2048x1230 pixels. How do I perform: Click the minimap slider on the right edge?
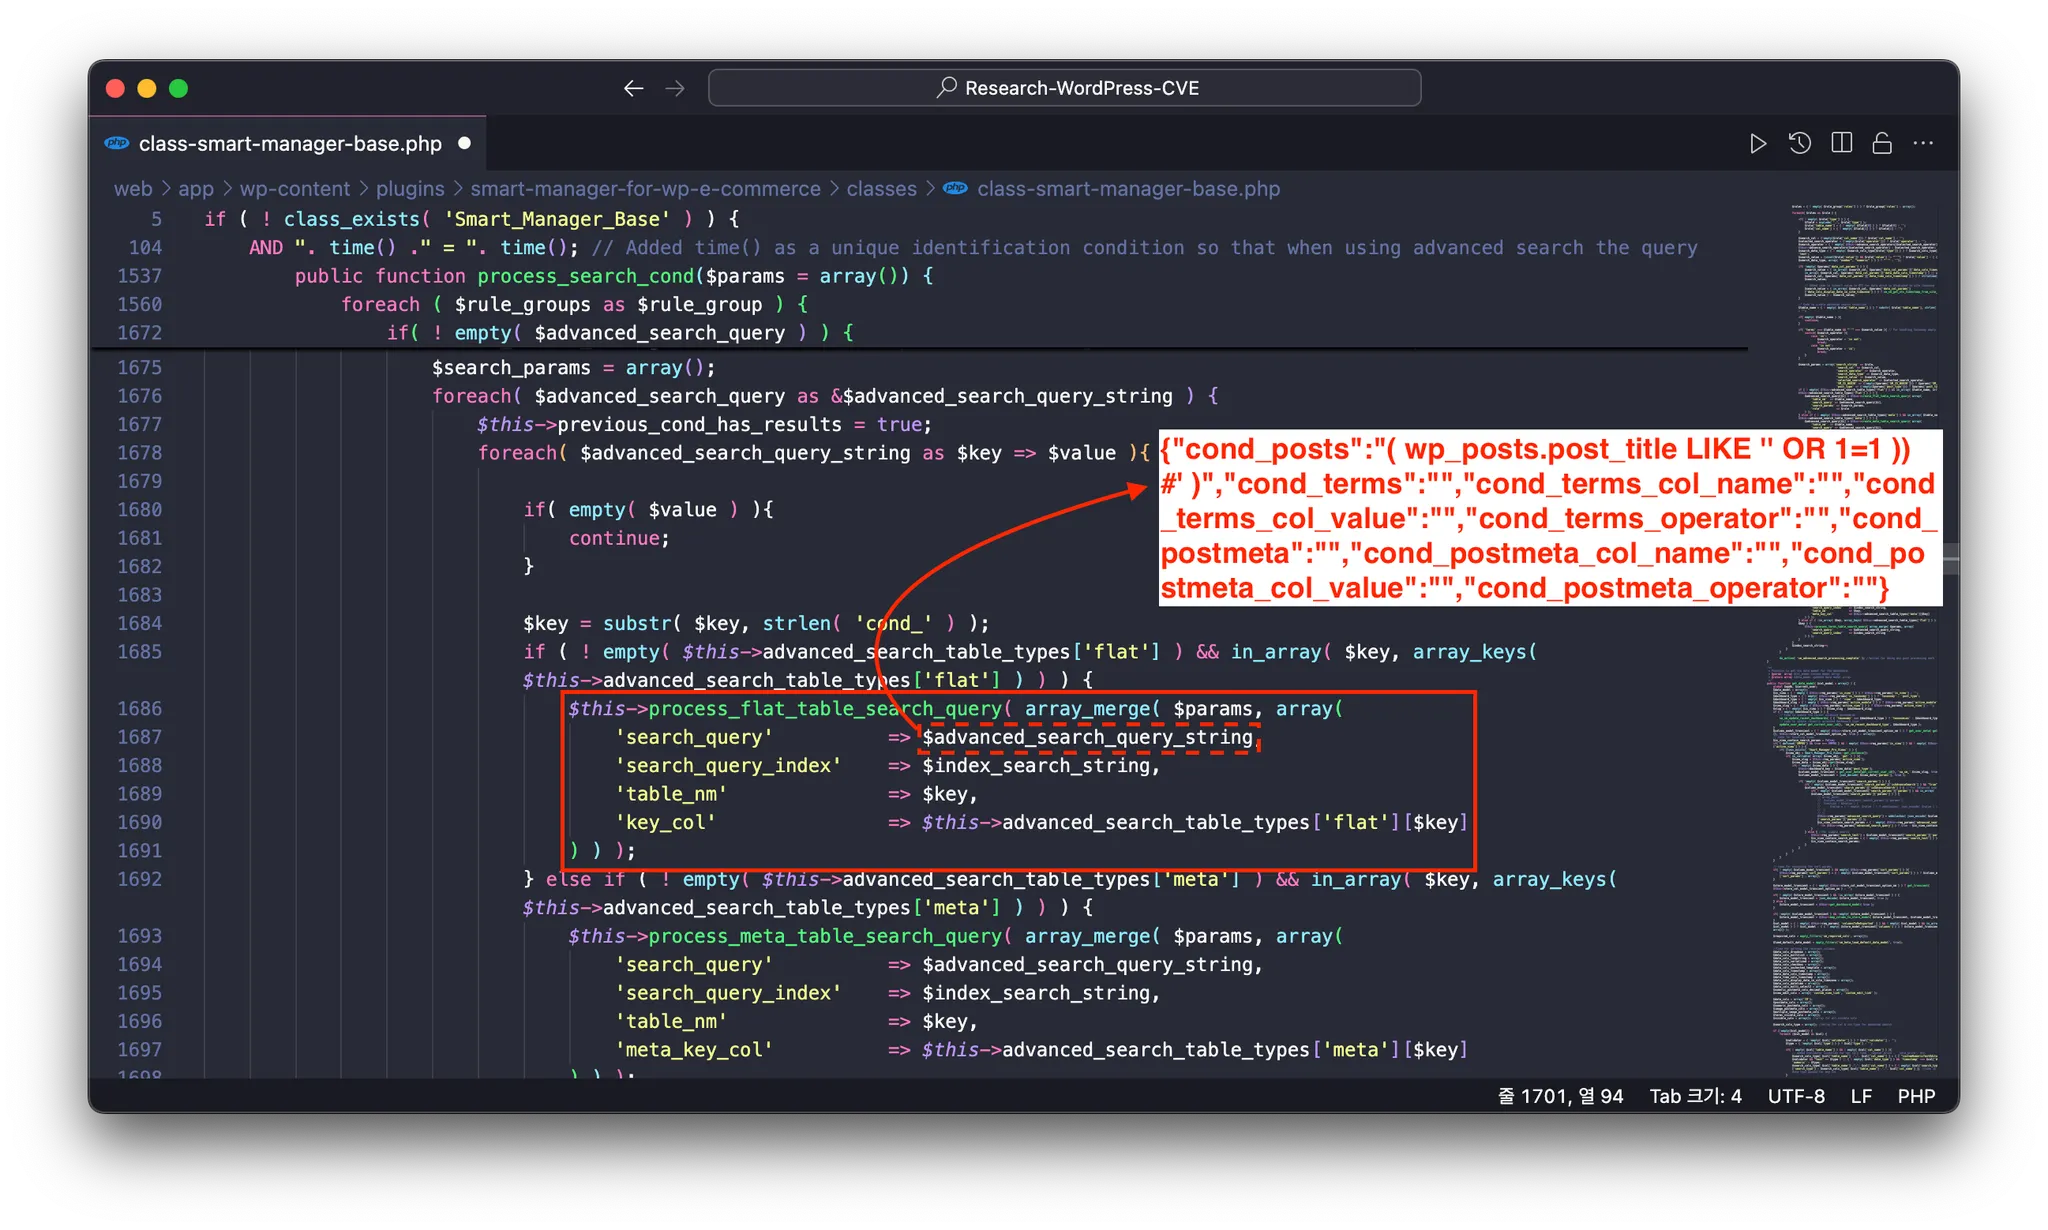(1949, 560)
